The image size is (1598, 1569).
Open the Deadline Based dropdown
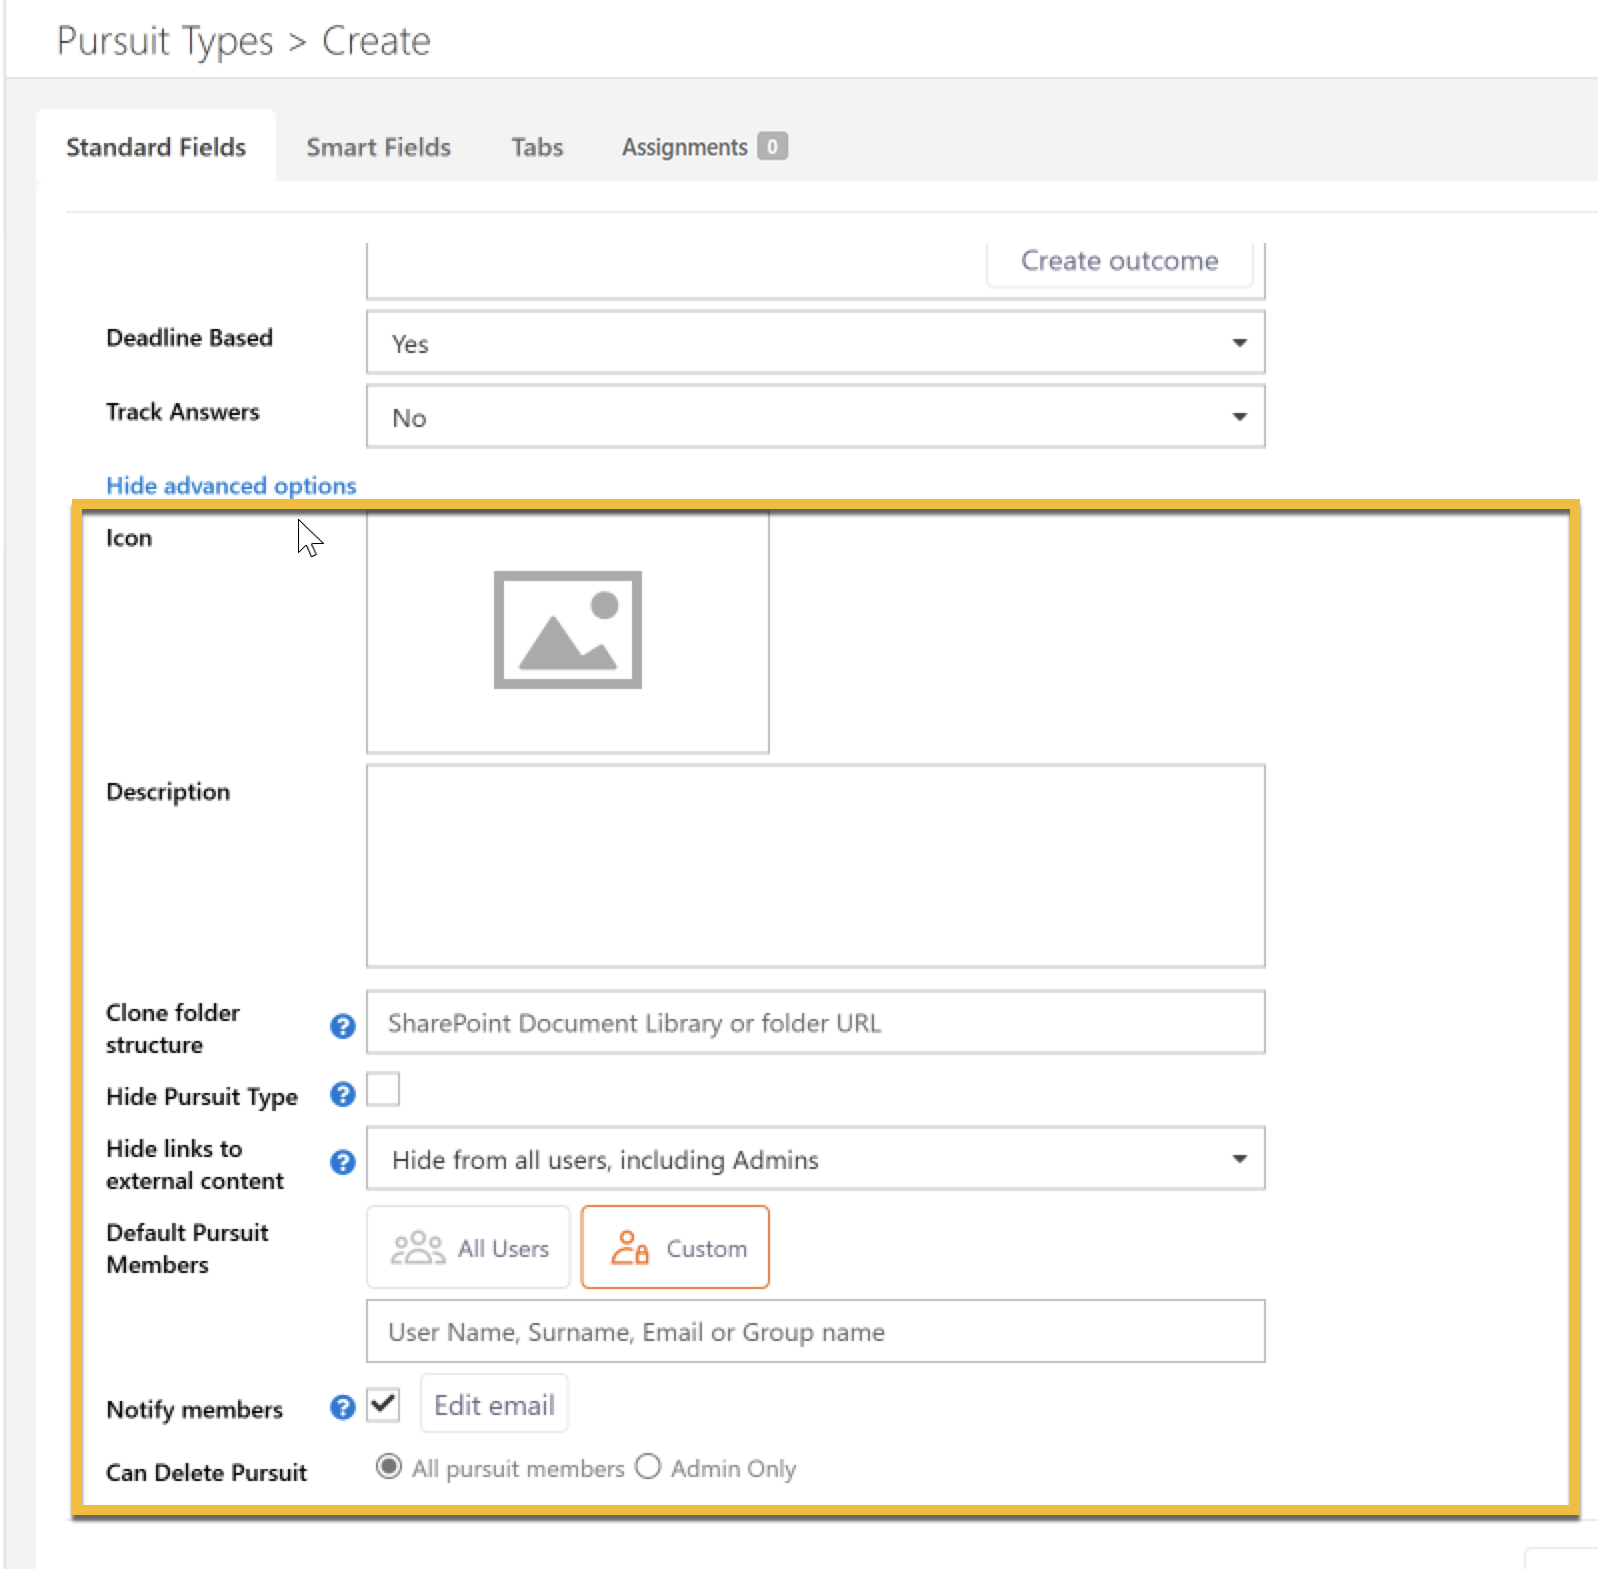click(x=815, y=343)
